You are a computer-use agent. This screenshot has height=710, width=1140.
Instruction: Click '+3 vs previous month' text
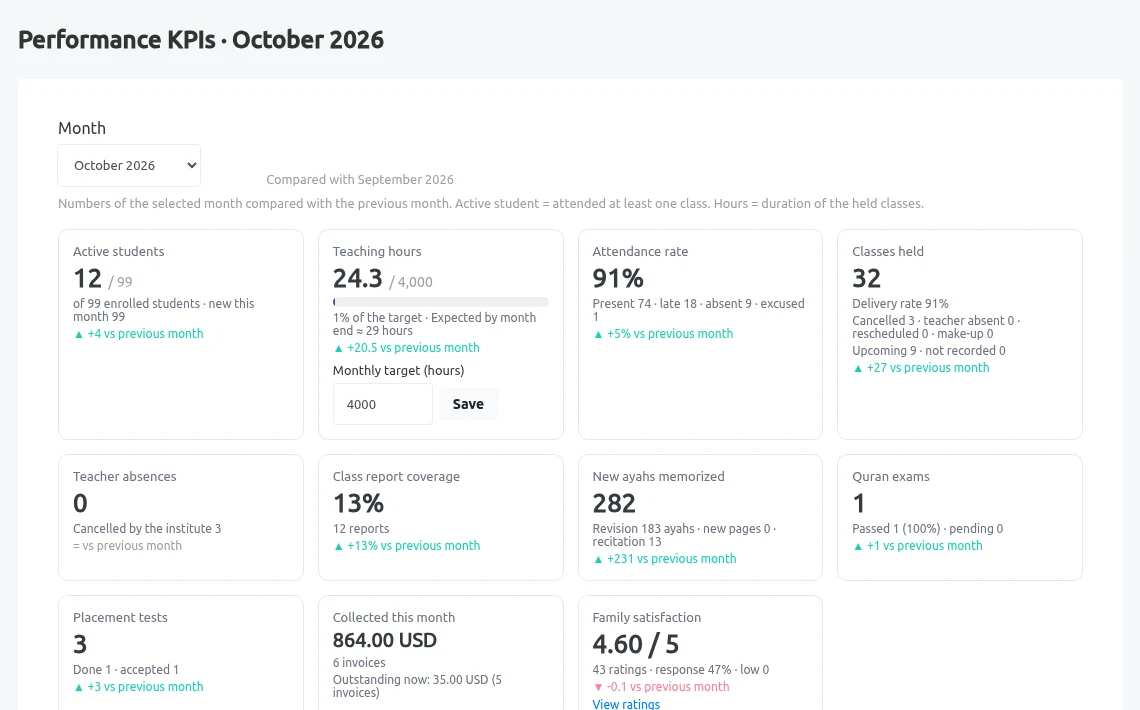click(139, 687)
